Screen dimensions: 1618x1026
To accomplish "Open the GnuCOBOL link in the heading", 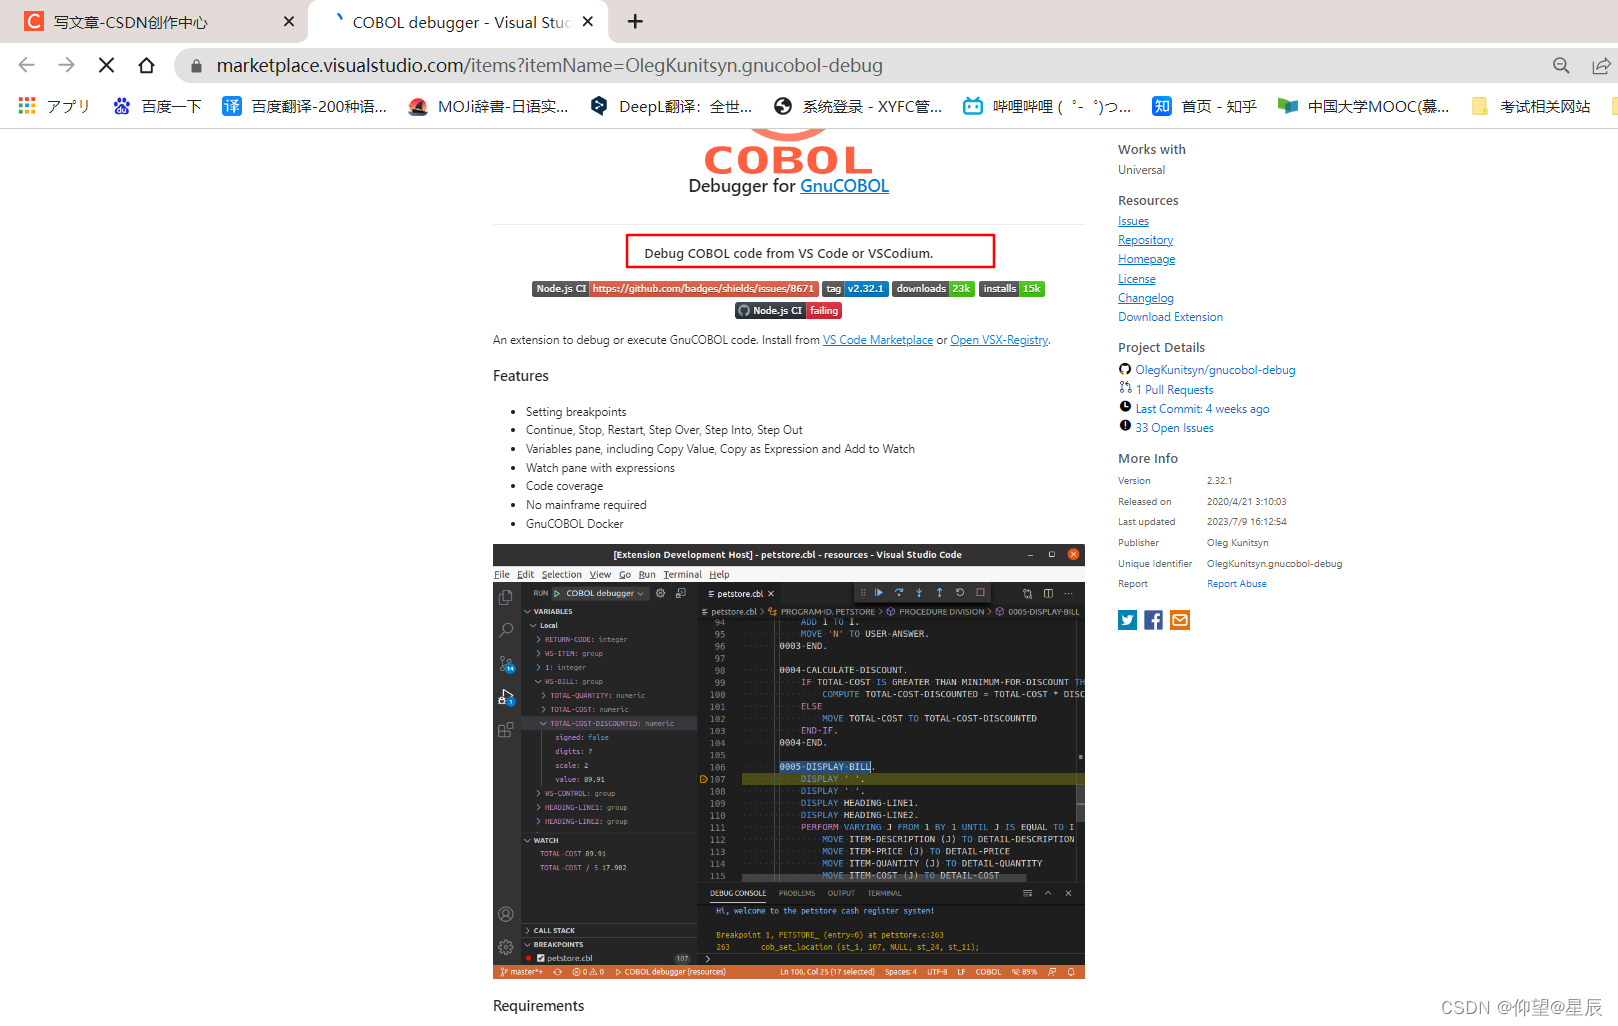I will pyautogui.click(x=844, y=186).
